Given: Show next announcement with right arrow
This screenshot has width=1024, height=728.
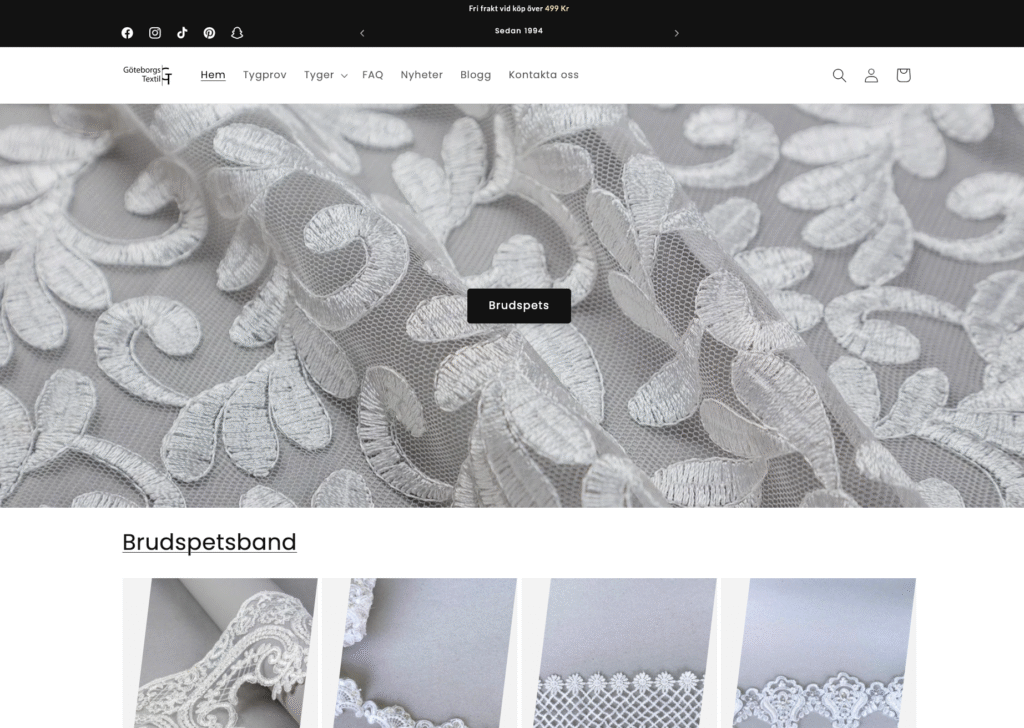Looking at the screenshot, I should point(677,33).
